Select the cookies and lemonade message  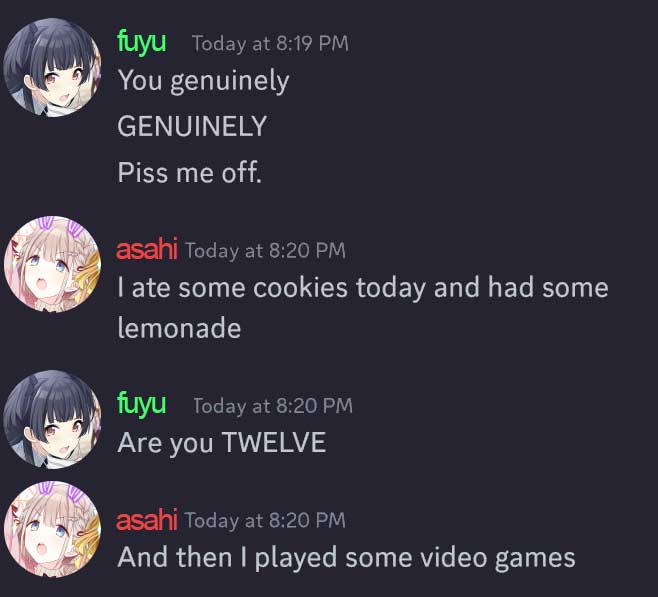363,308
